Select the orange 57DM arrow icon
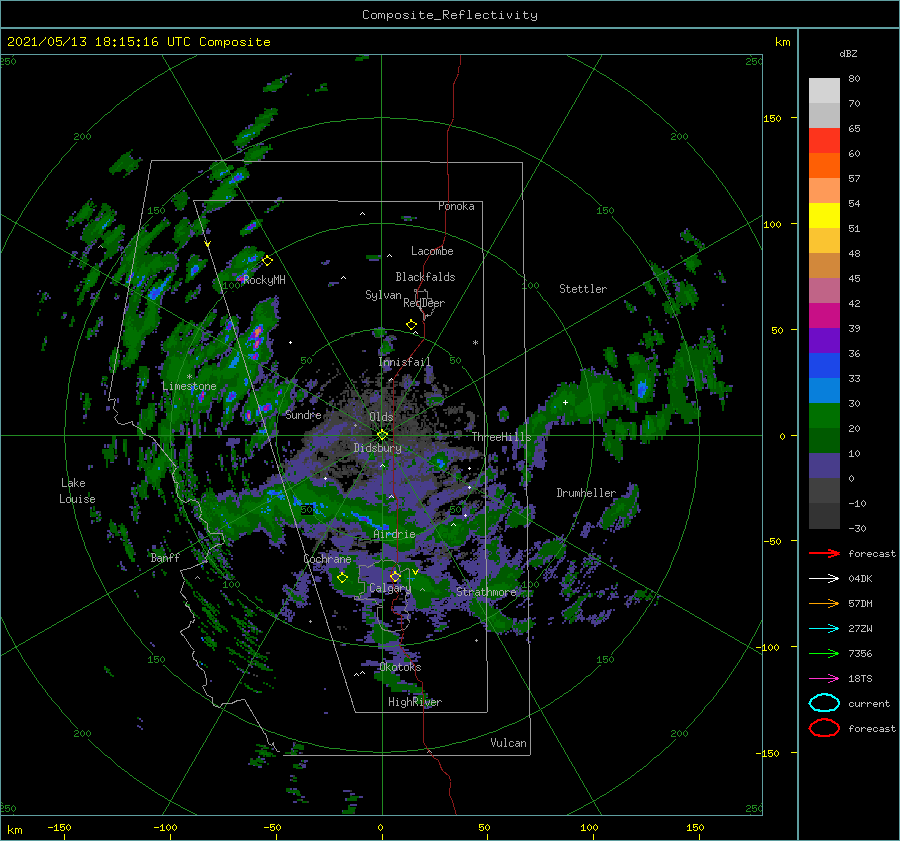Image resolution: width=900 pixels, height=841 pixels. (824, 603)
